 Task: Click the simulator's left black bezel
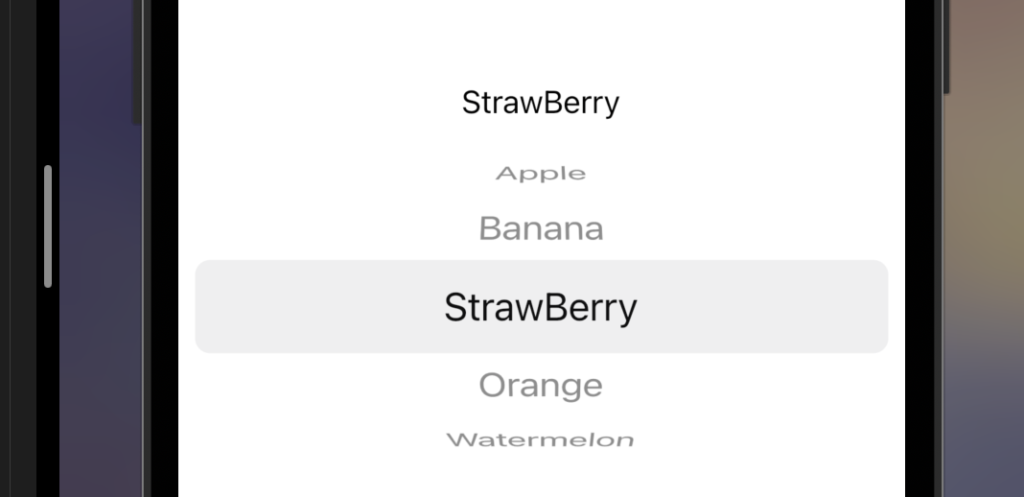click(165, 248)
